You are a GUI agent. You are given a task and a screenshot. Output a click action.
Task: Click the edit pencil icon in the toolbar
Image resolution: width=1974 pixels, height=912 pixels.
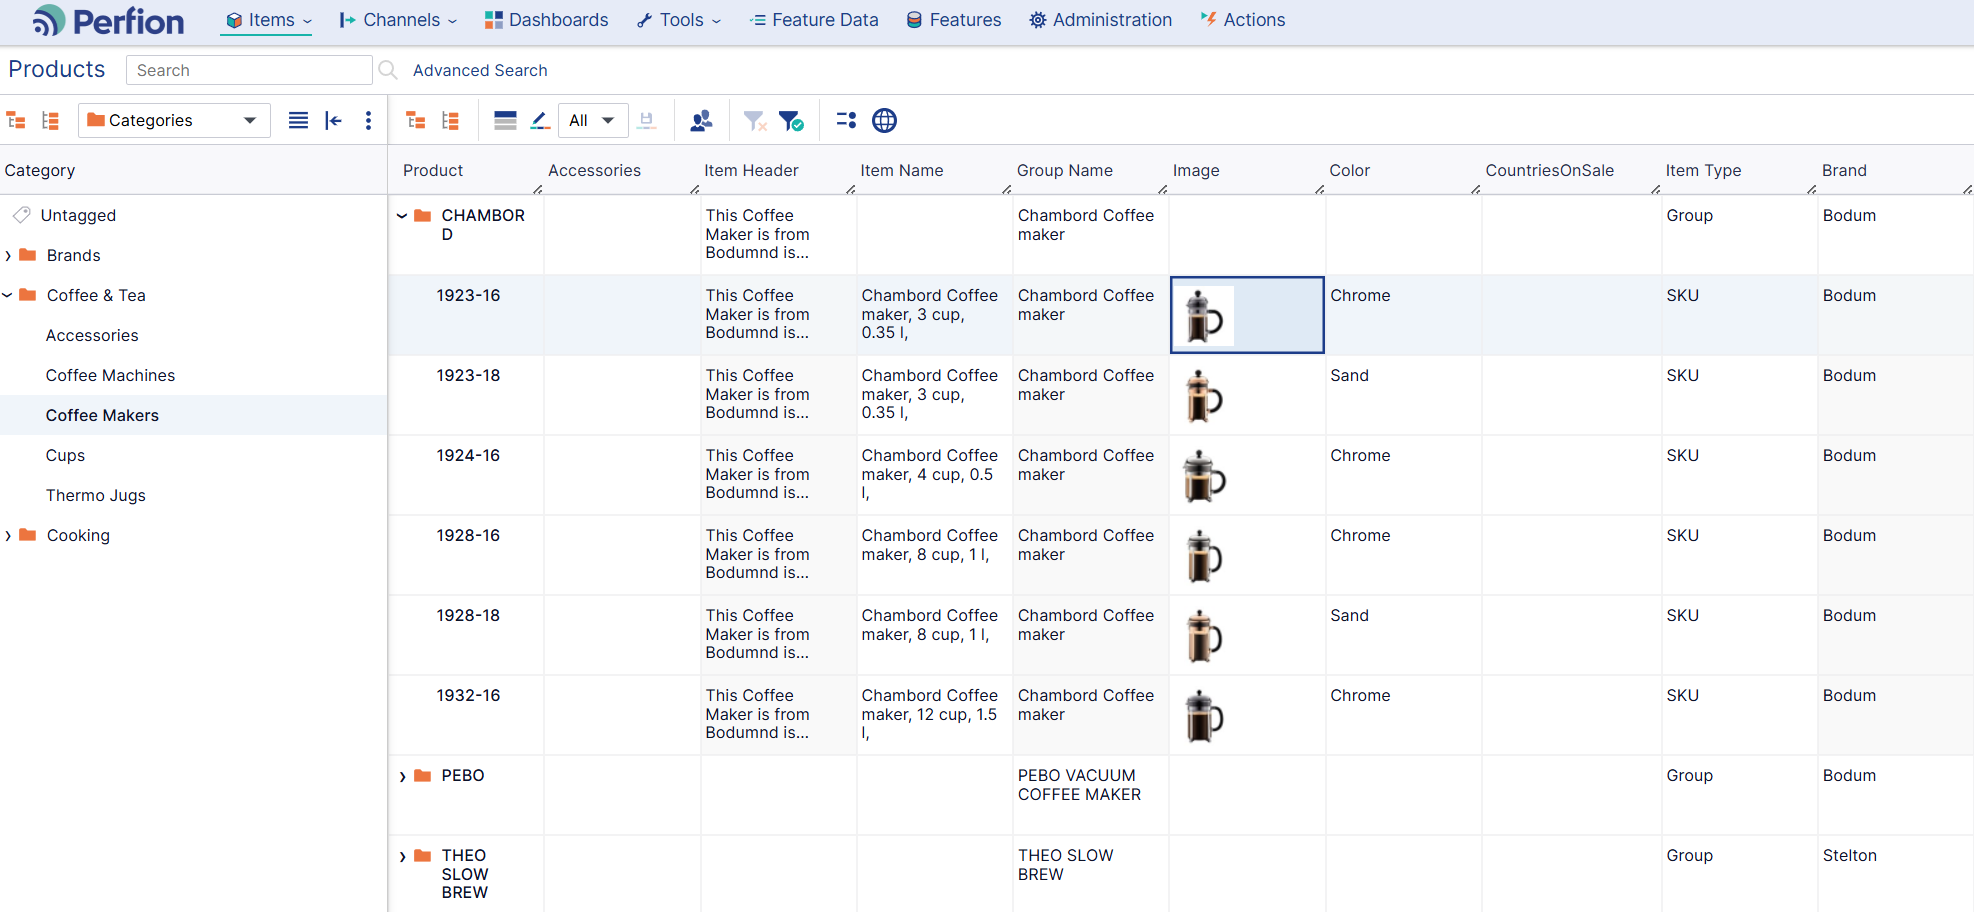pos(541,121)
